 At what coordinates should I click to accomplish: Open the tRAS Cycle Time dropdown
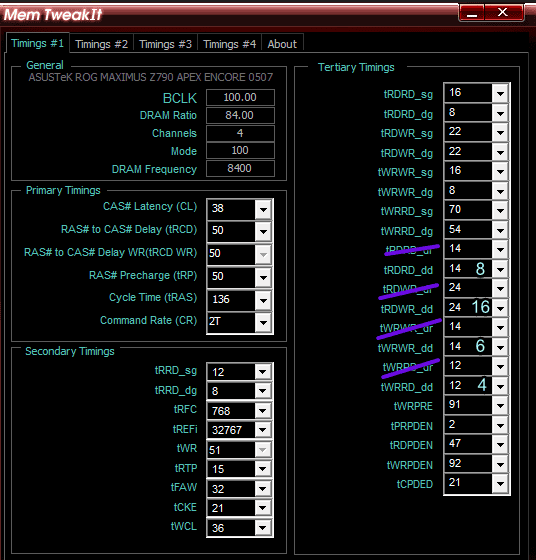264,300
